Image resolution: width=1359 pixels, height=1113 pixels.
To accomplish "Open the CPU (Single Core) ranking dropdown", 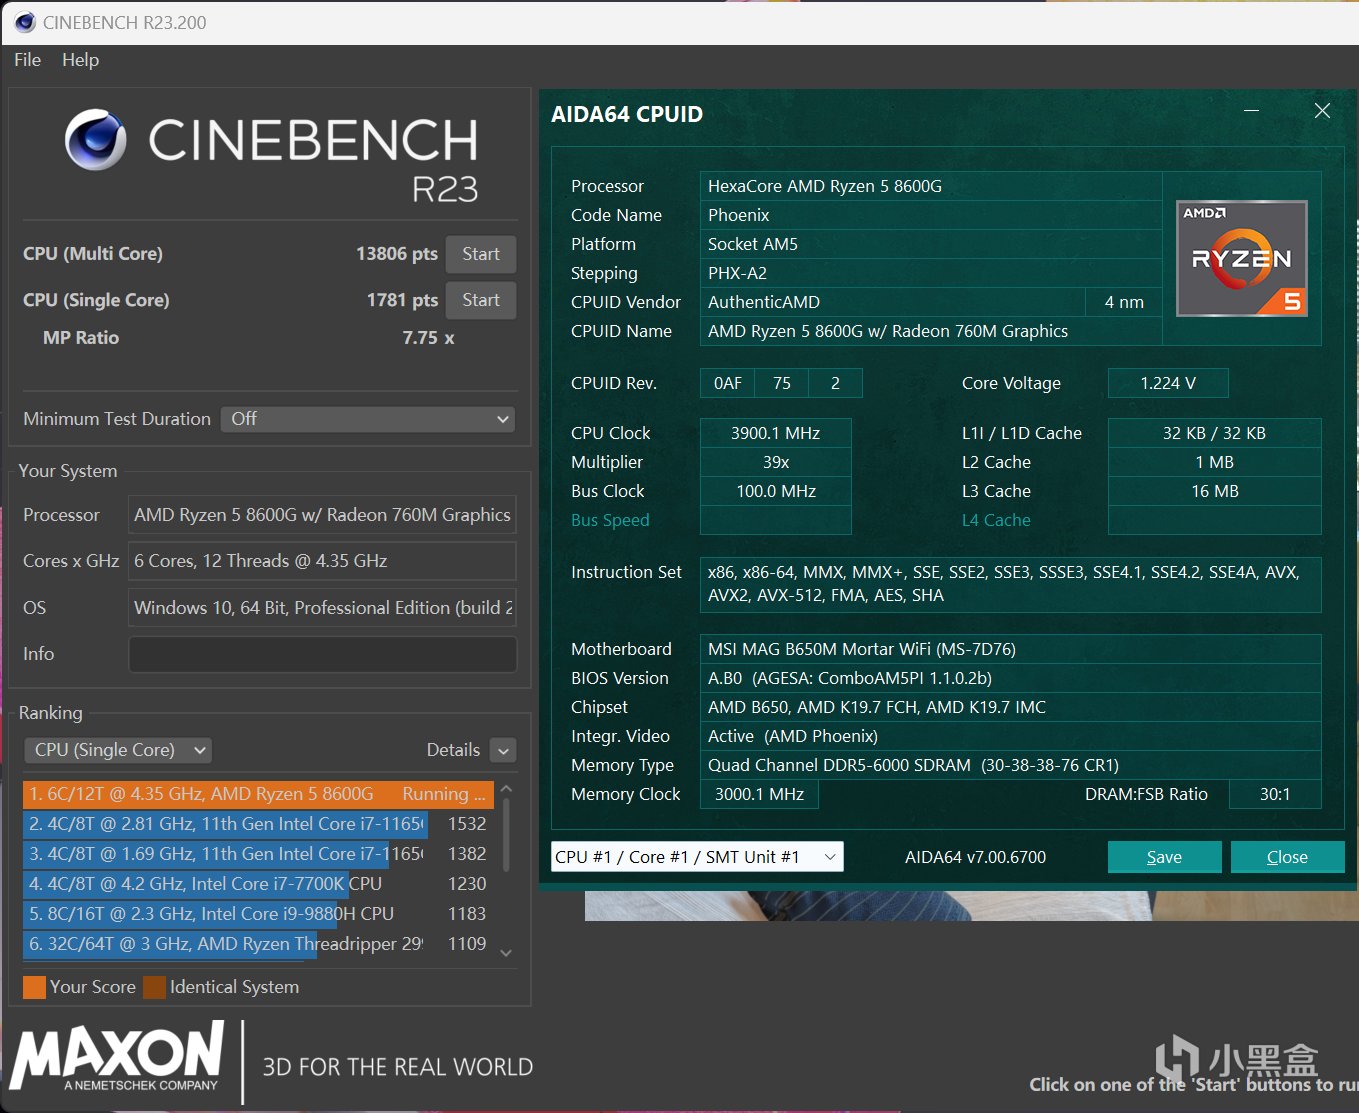I will [118, 750].
